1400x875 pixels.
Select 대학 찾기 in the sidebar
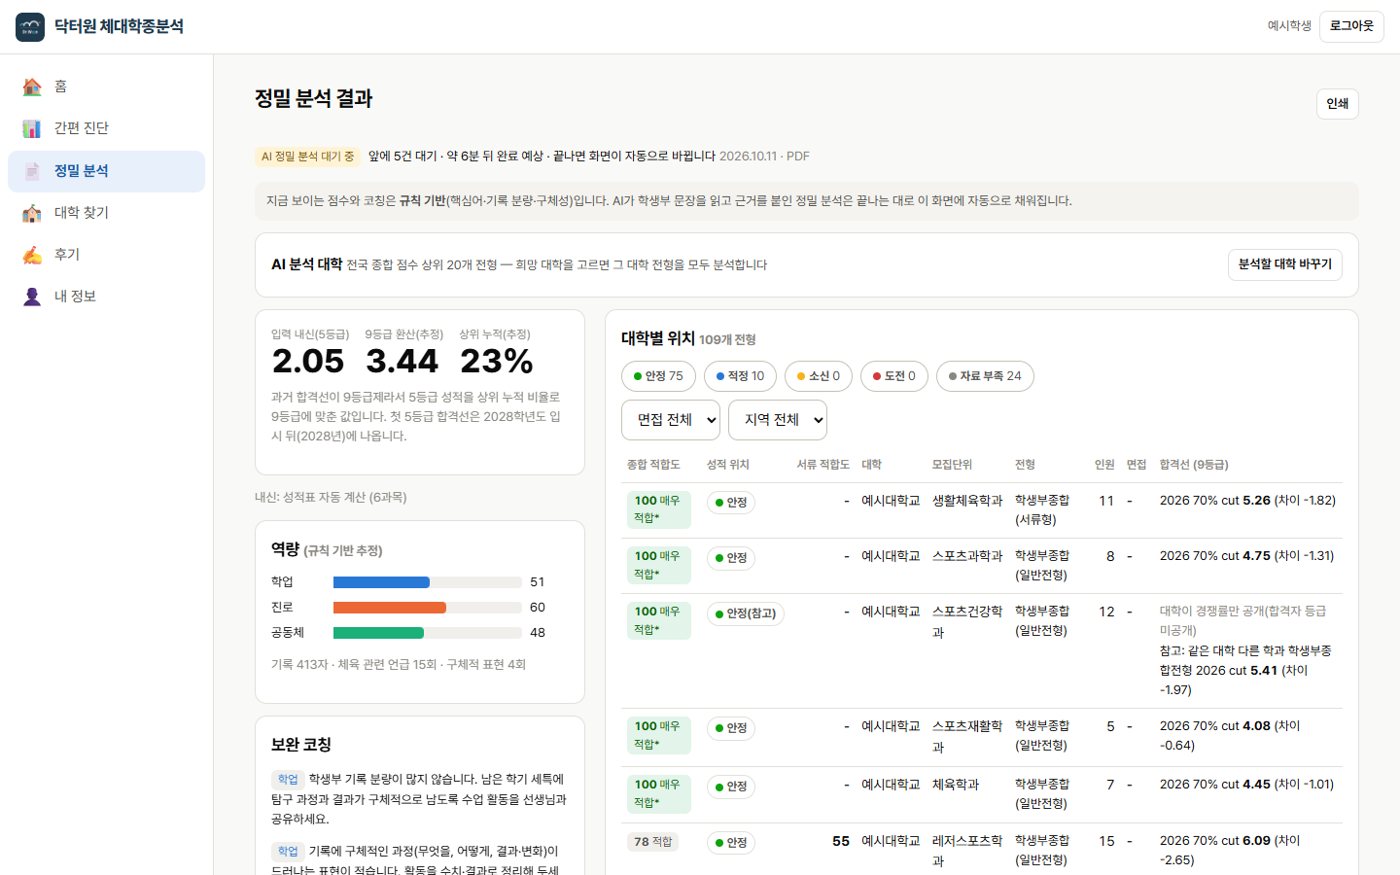coord(106,213)
